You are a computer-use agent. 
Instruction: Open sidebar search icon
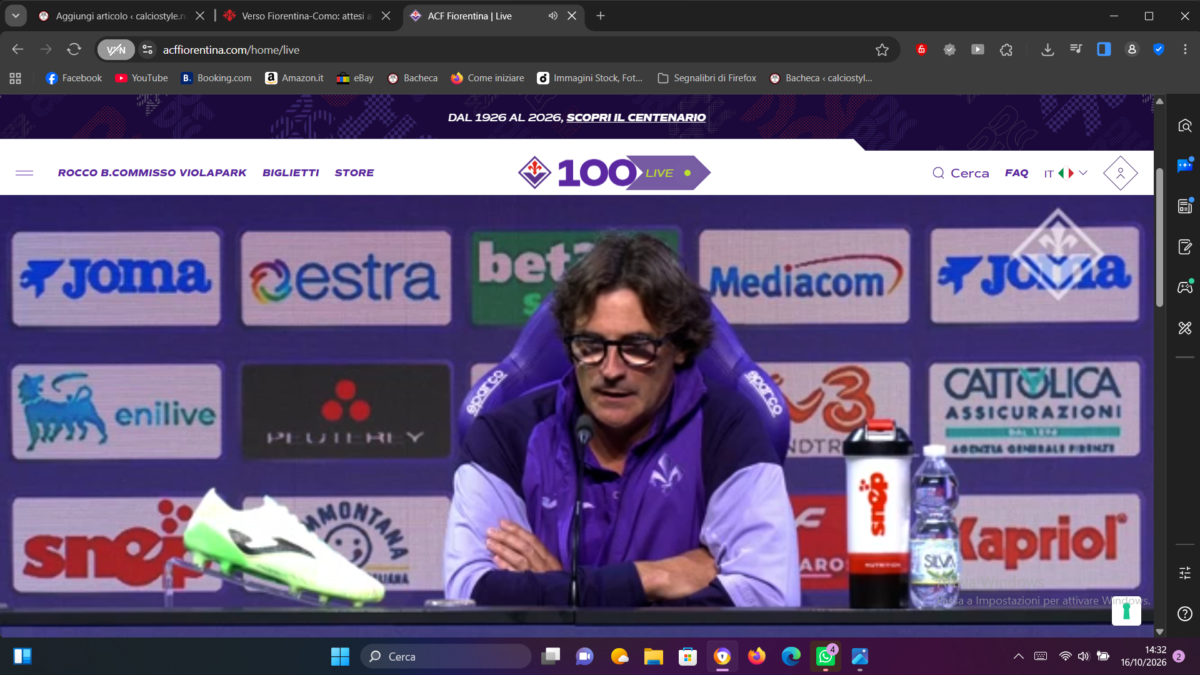click(1185, 125)
